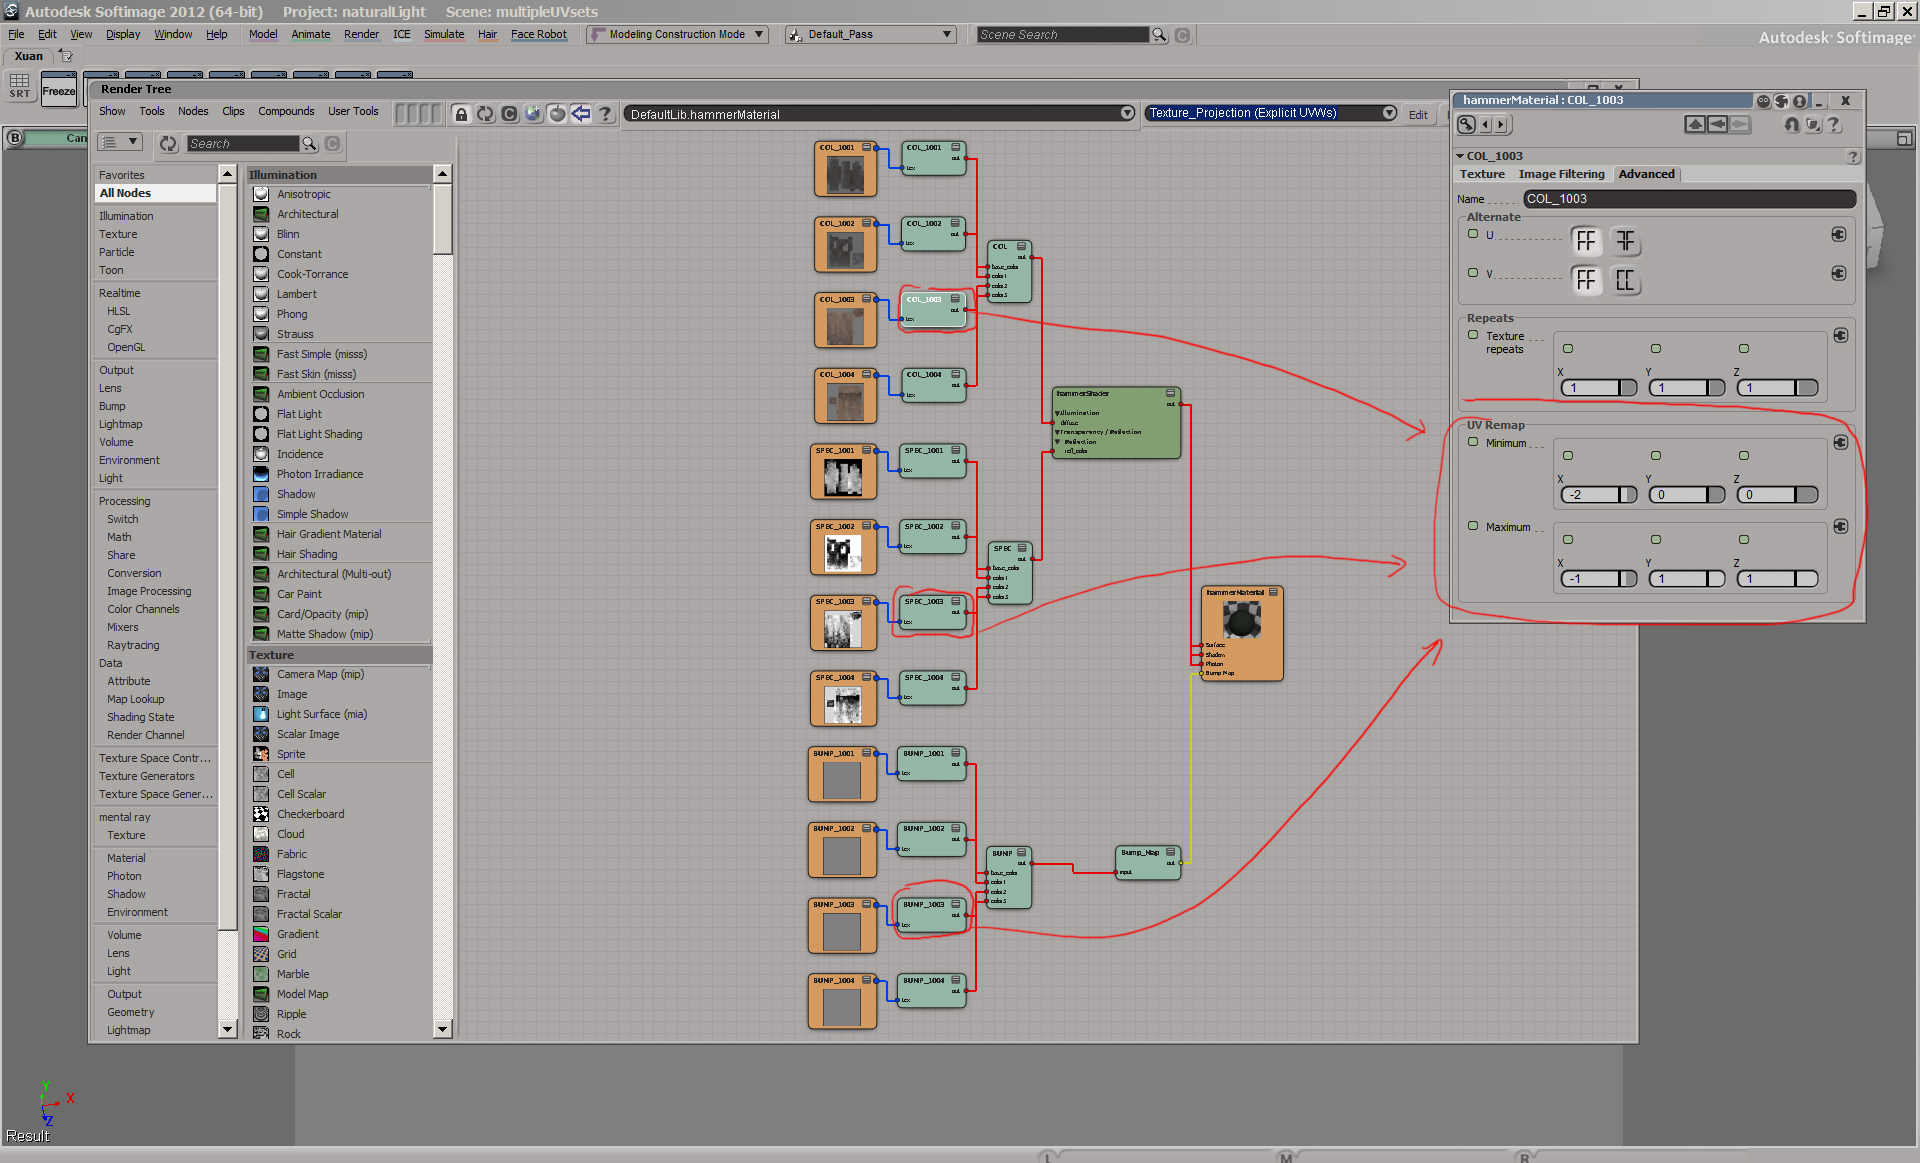Open Compounds menu in Render Tree
Viewport: 1920px width, 1163px height.
pos(286,111)
